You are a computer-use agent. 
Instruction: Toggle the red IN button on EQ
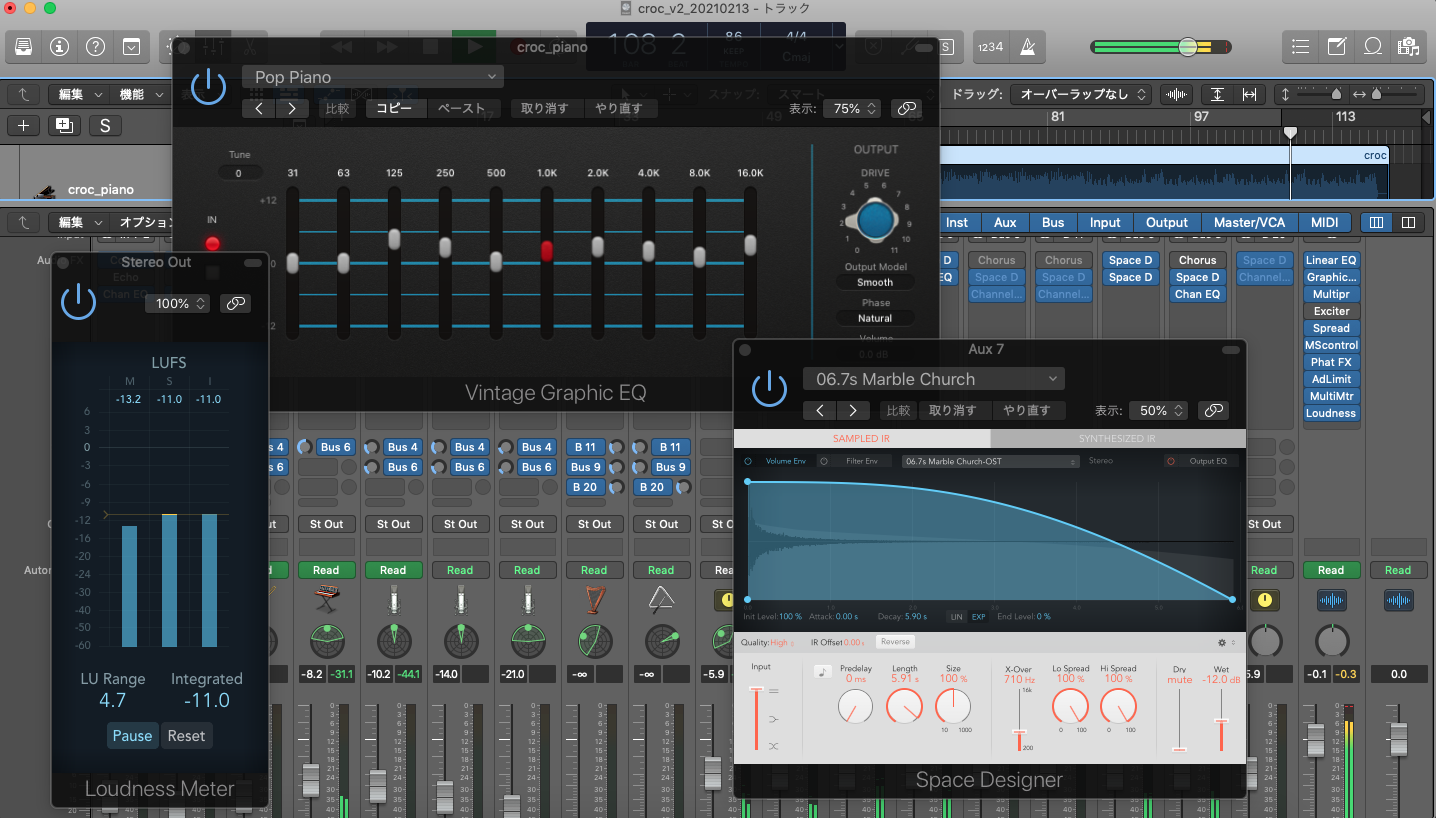pyautogui.click(x=212, y=243)
